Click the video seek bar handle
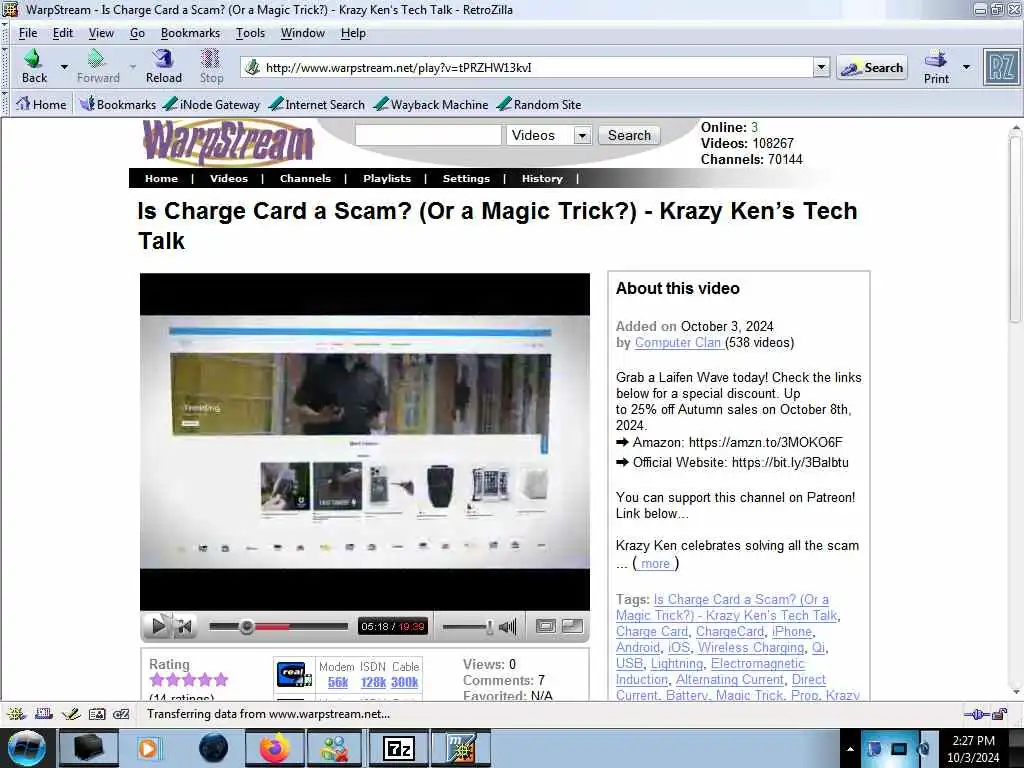This screenshot has width=1024, height=768. (x=246, y=627)
